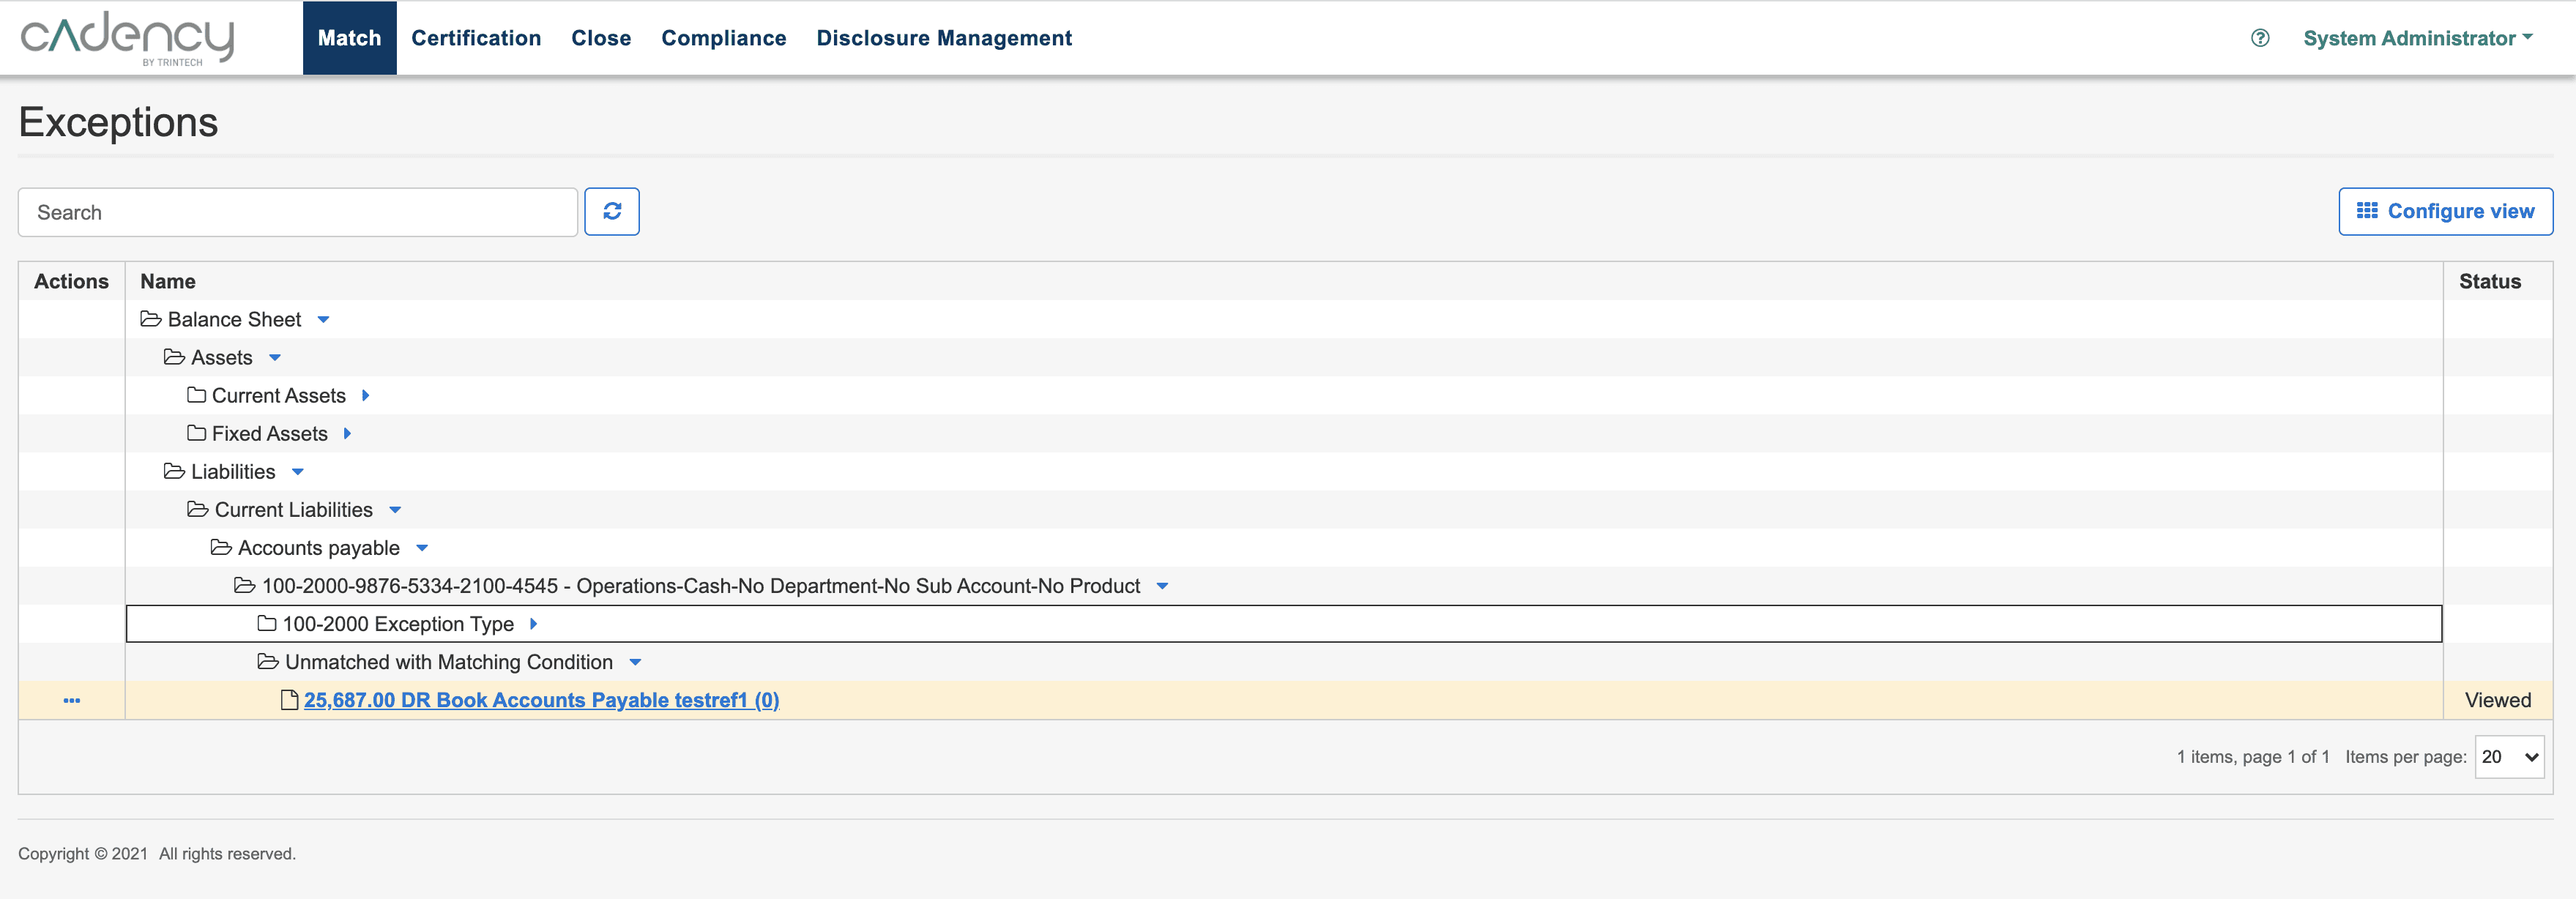This screenshot has width=2576, height=899.
Task: Click the folder icon next to Balance Sheet
Action: click(151, 319)
